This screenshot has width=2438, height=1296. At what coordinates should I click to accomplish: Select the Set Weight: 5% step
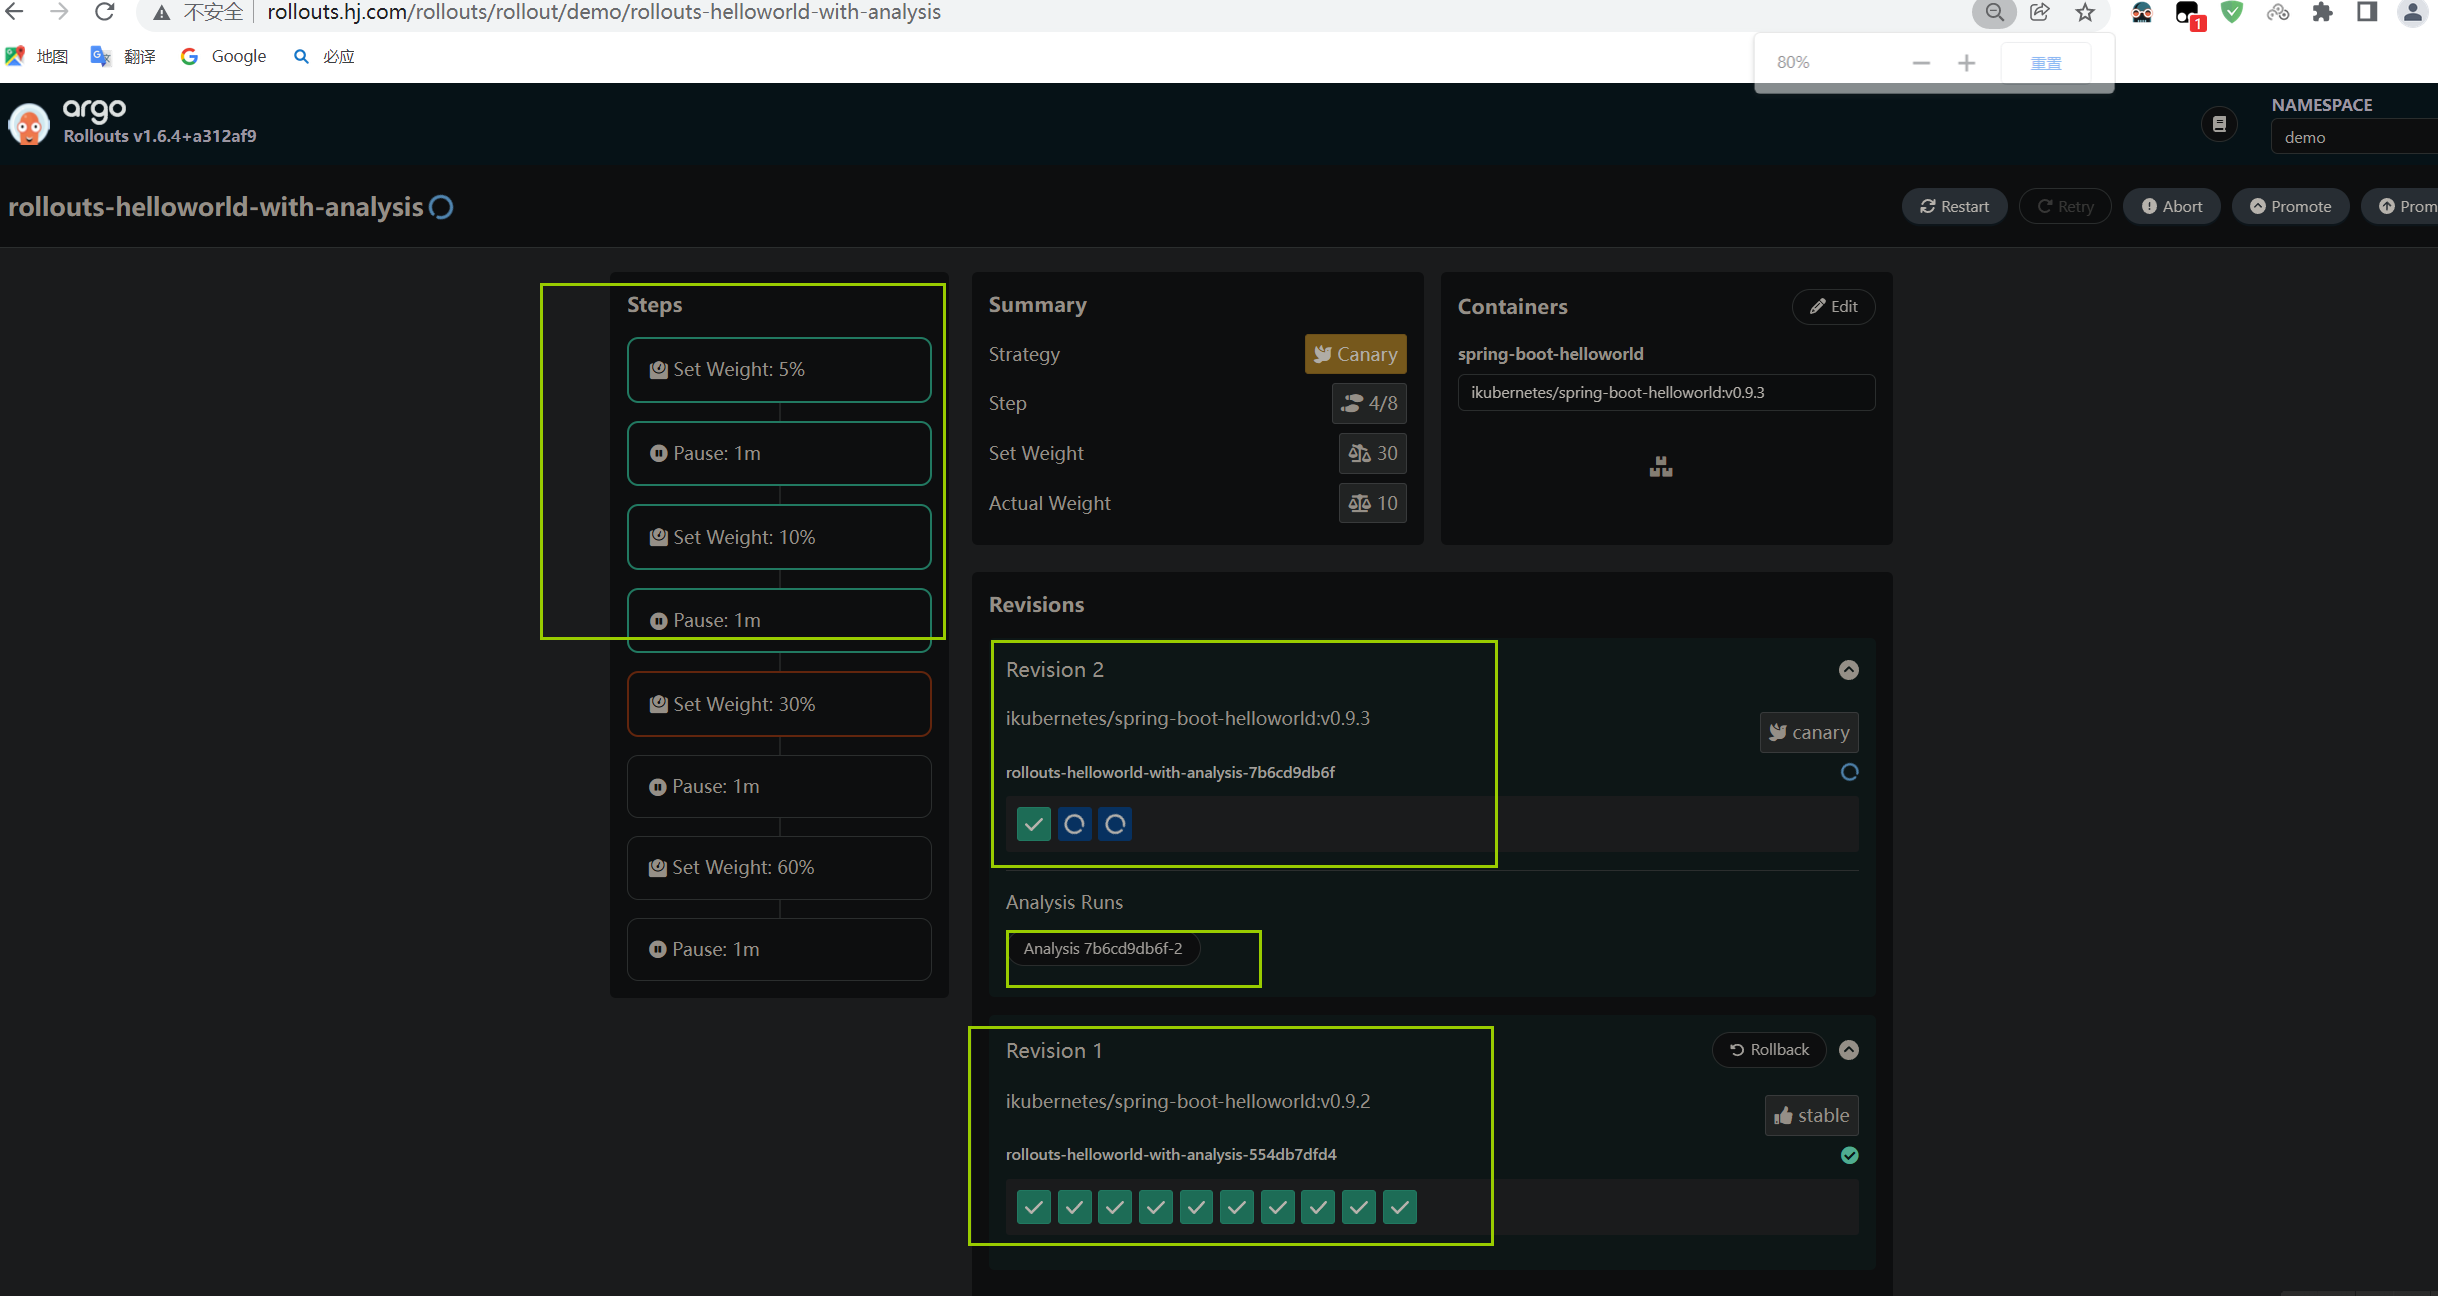click(779, 369)
